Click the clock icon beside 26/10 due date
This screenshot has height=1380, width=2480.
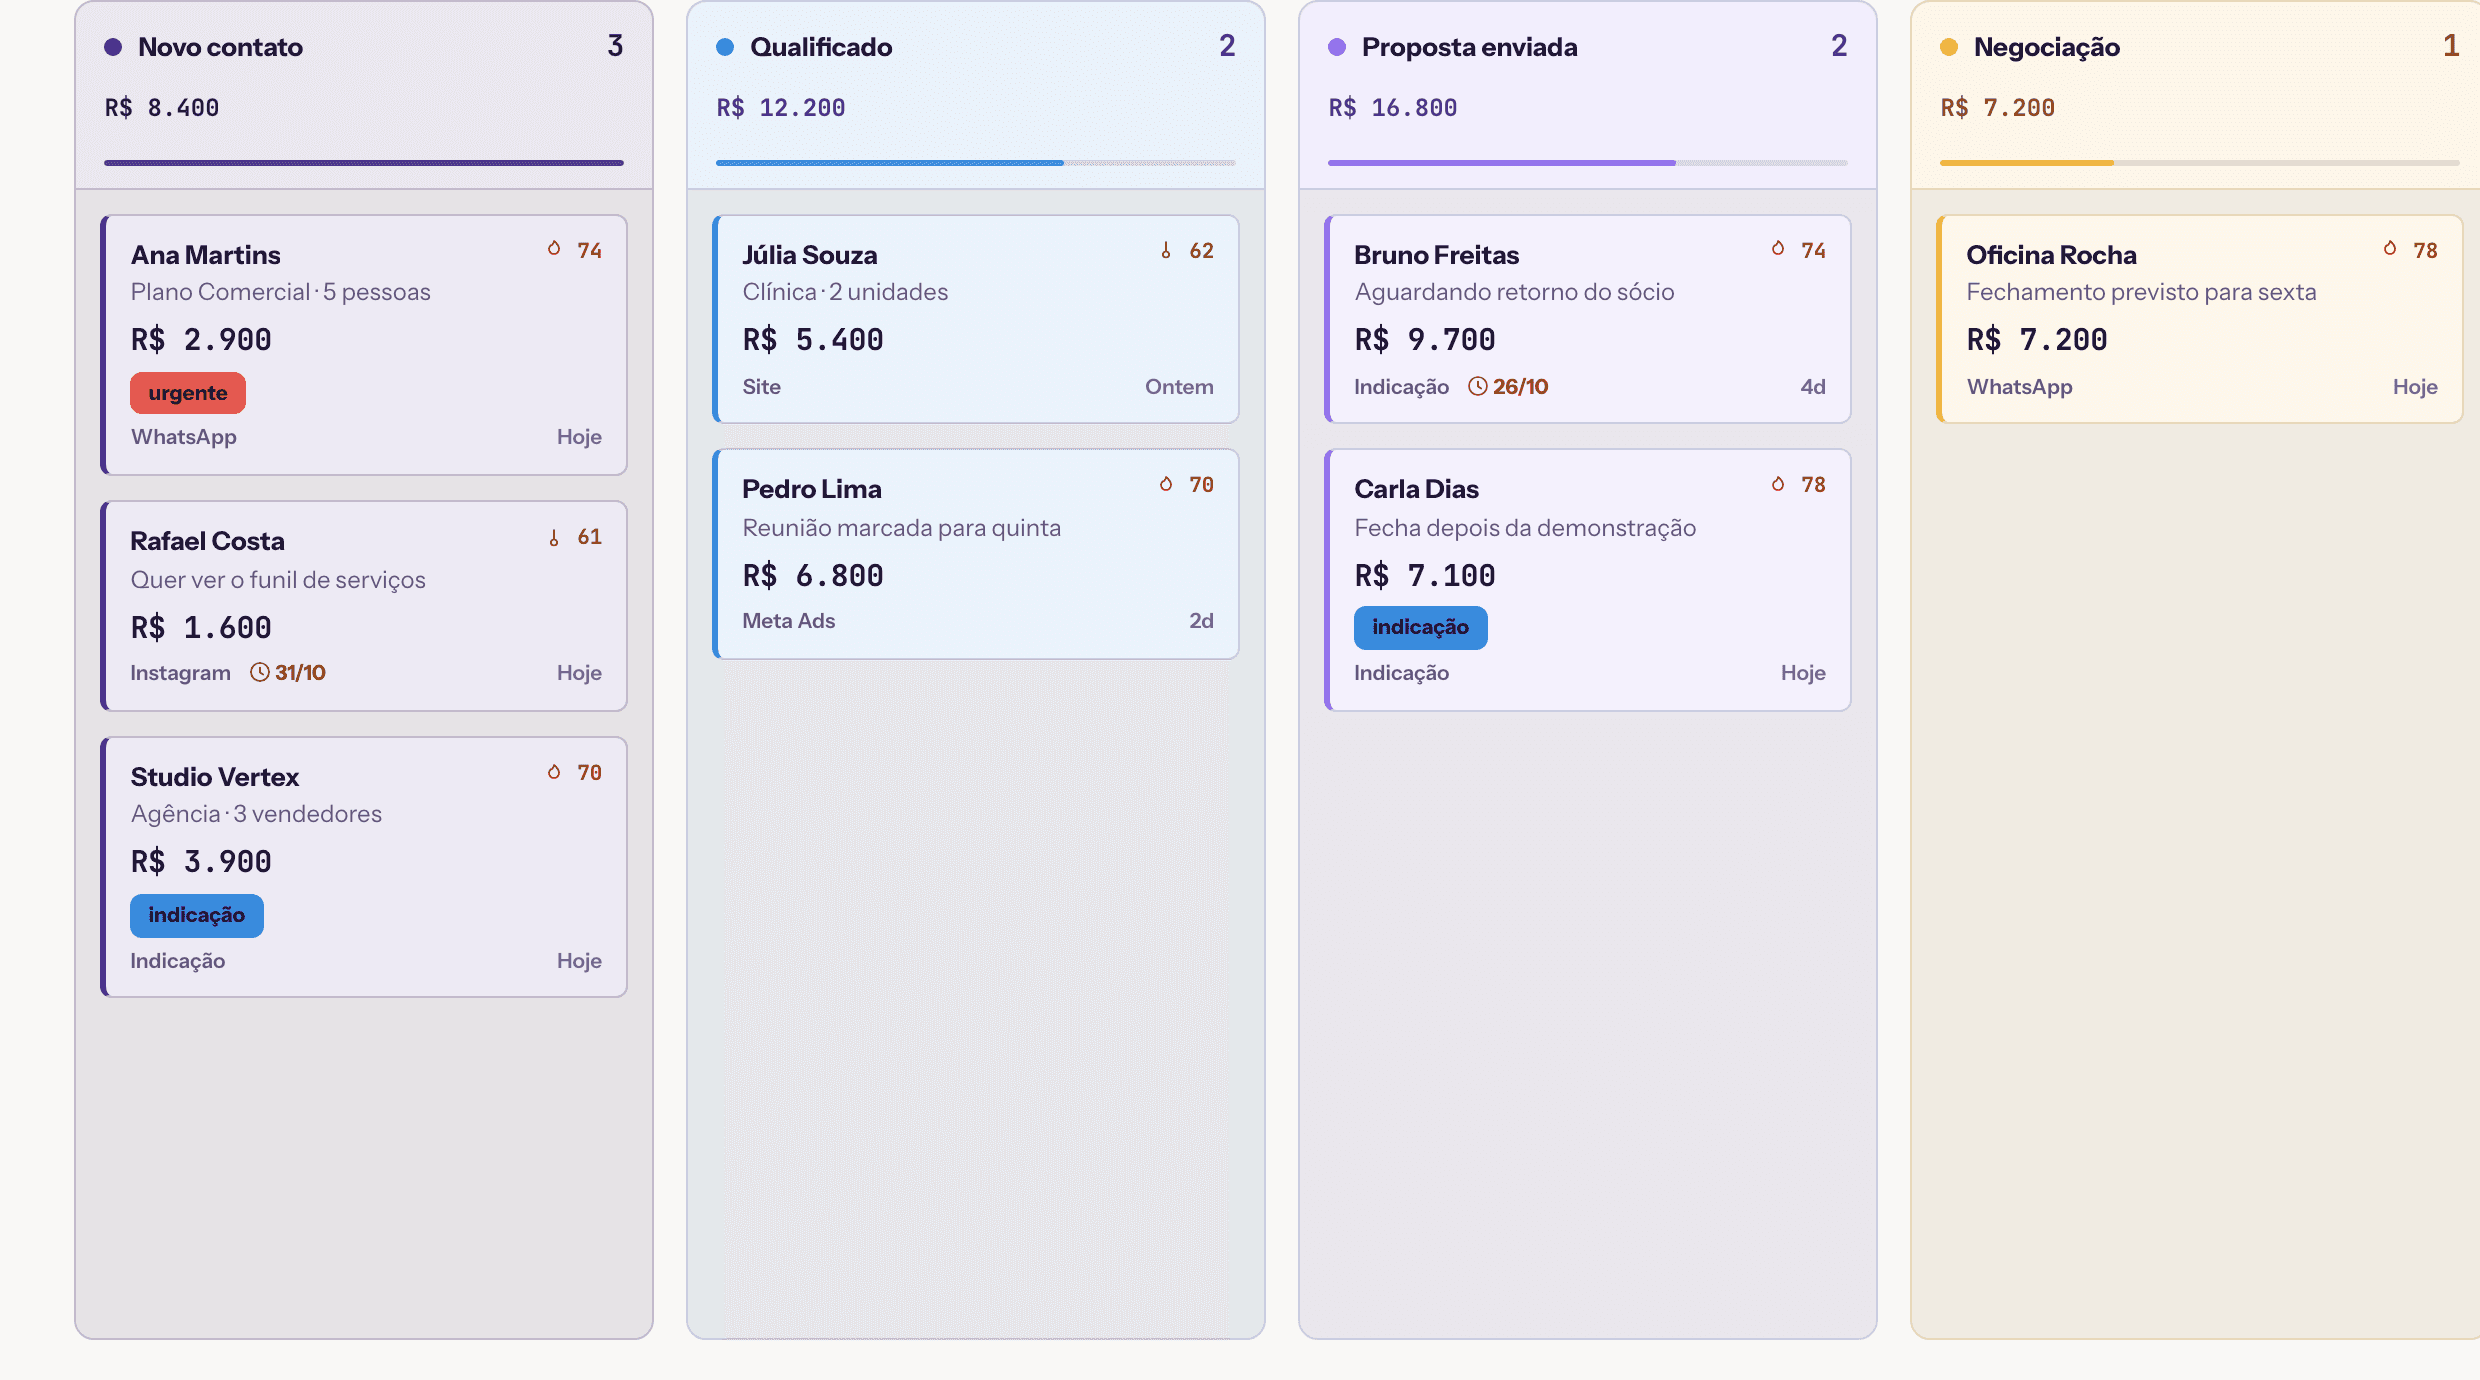pos(1478,386)
